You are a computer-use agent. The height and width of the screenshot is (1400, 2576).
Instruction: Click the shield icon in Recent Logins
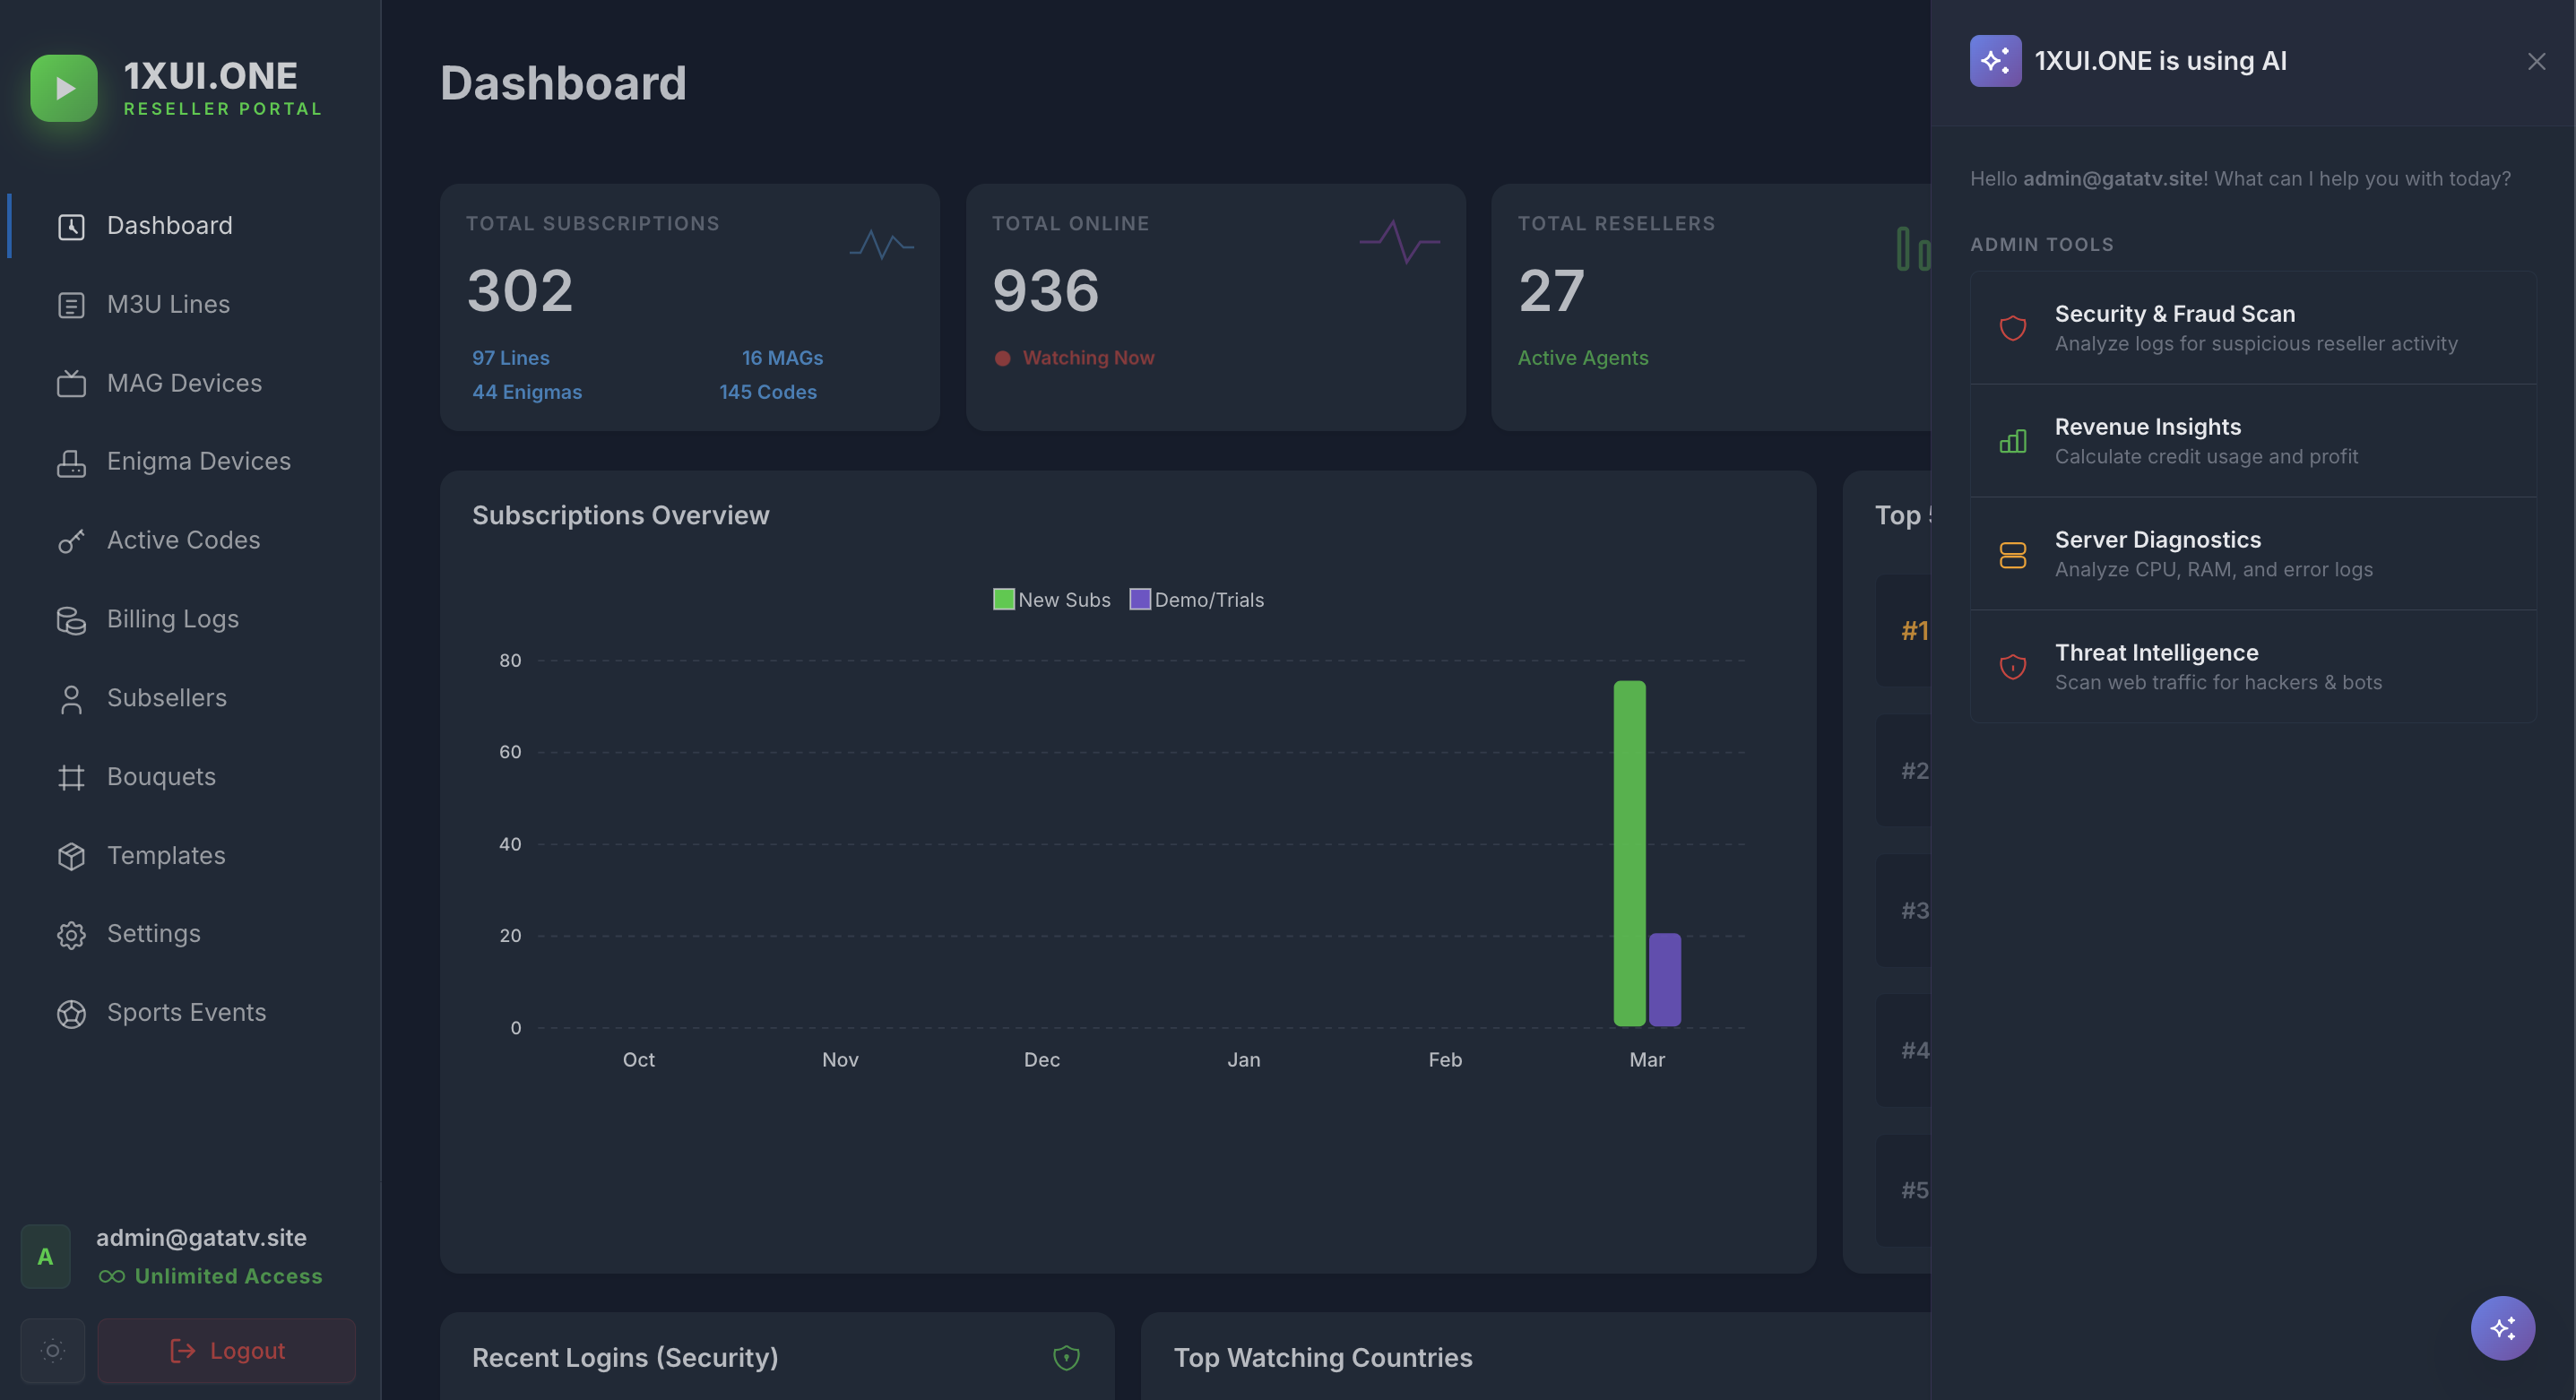(1066, 1357)
